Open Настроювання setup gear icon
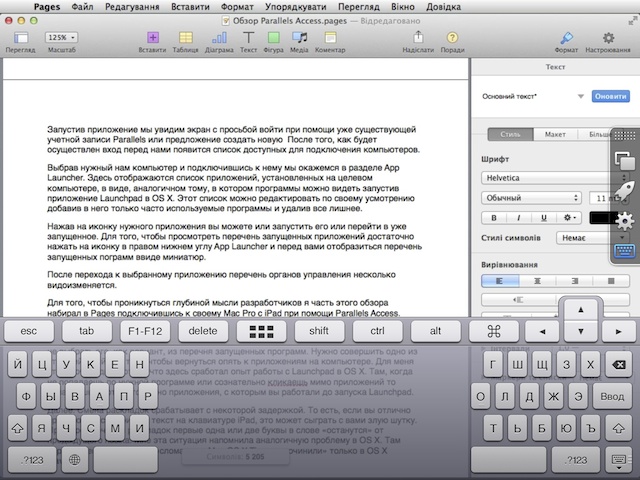640x480 pixels. tap(608, 38)
